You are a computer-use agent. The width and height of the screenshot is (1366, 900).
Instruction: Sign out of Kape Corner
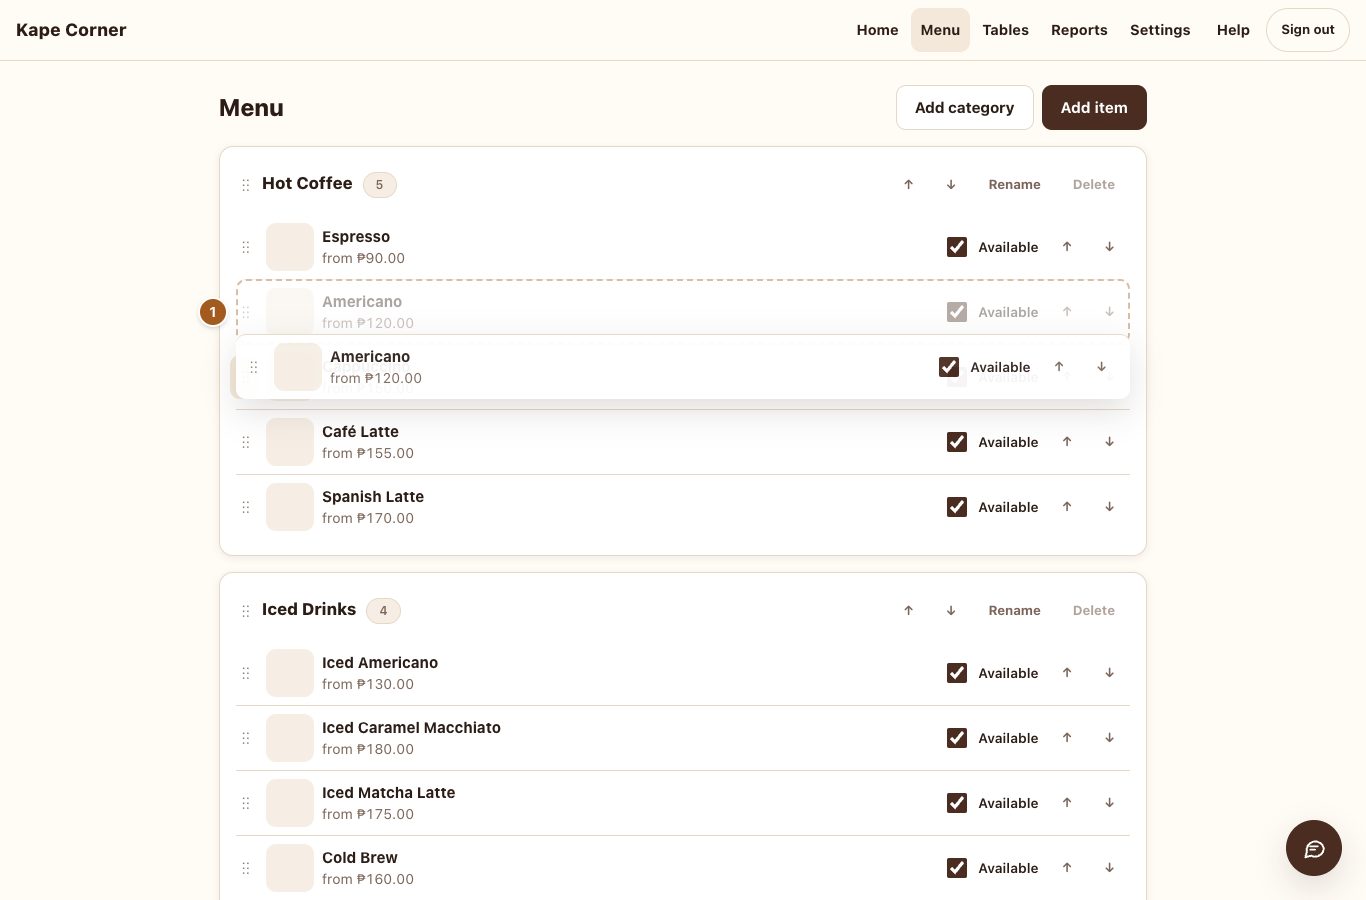point(1308,30)
